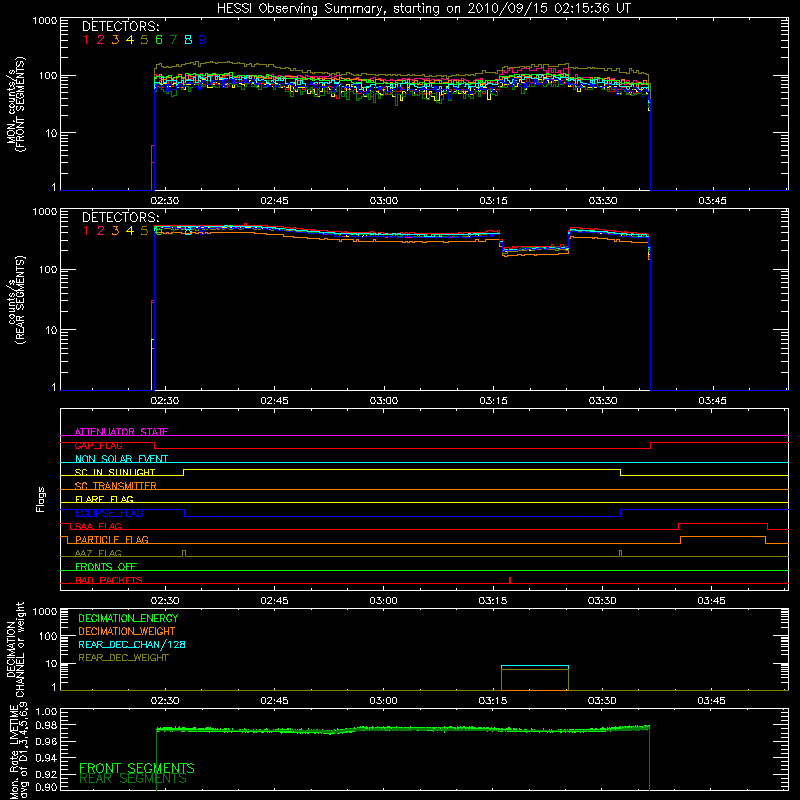Click DETECTORS: label in the front segments plot
This screenshot has width=800, height=800.
click(x=120, y=27)
